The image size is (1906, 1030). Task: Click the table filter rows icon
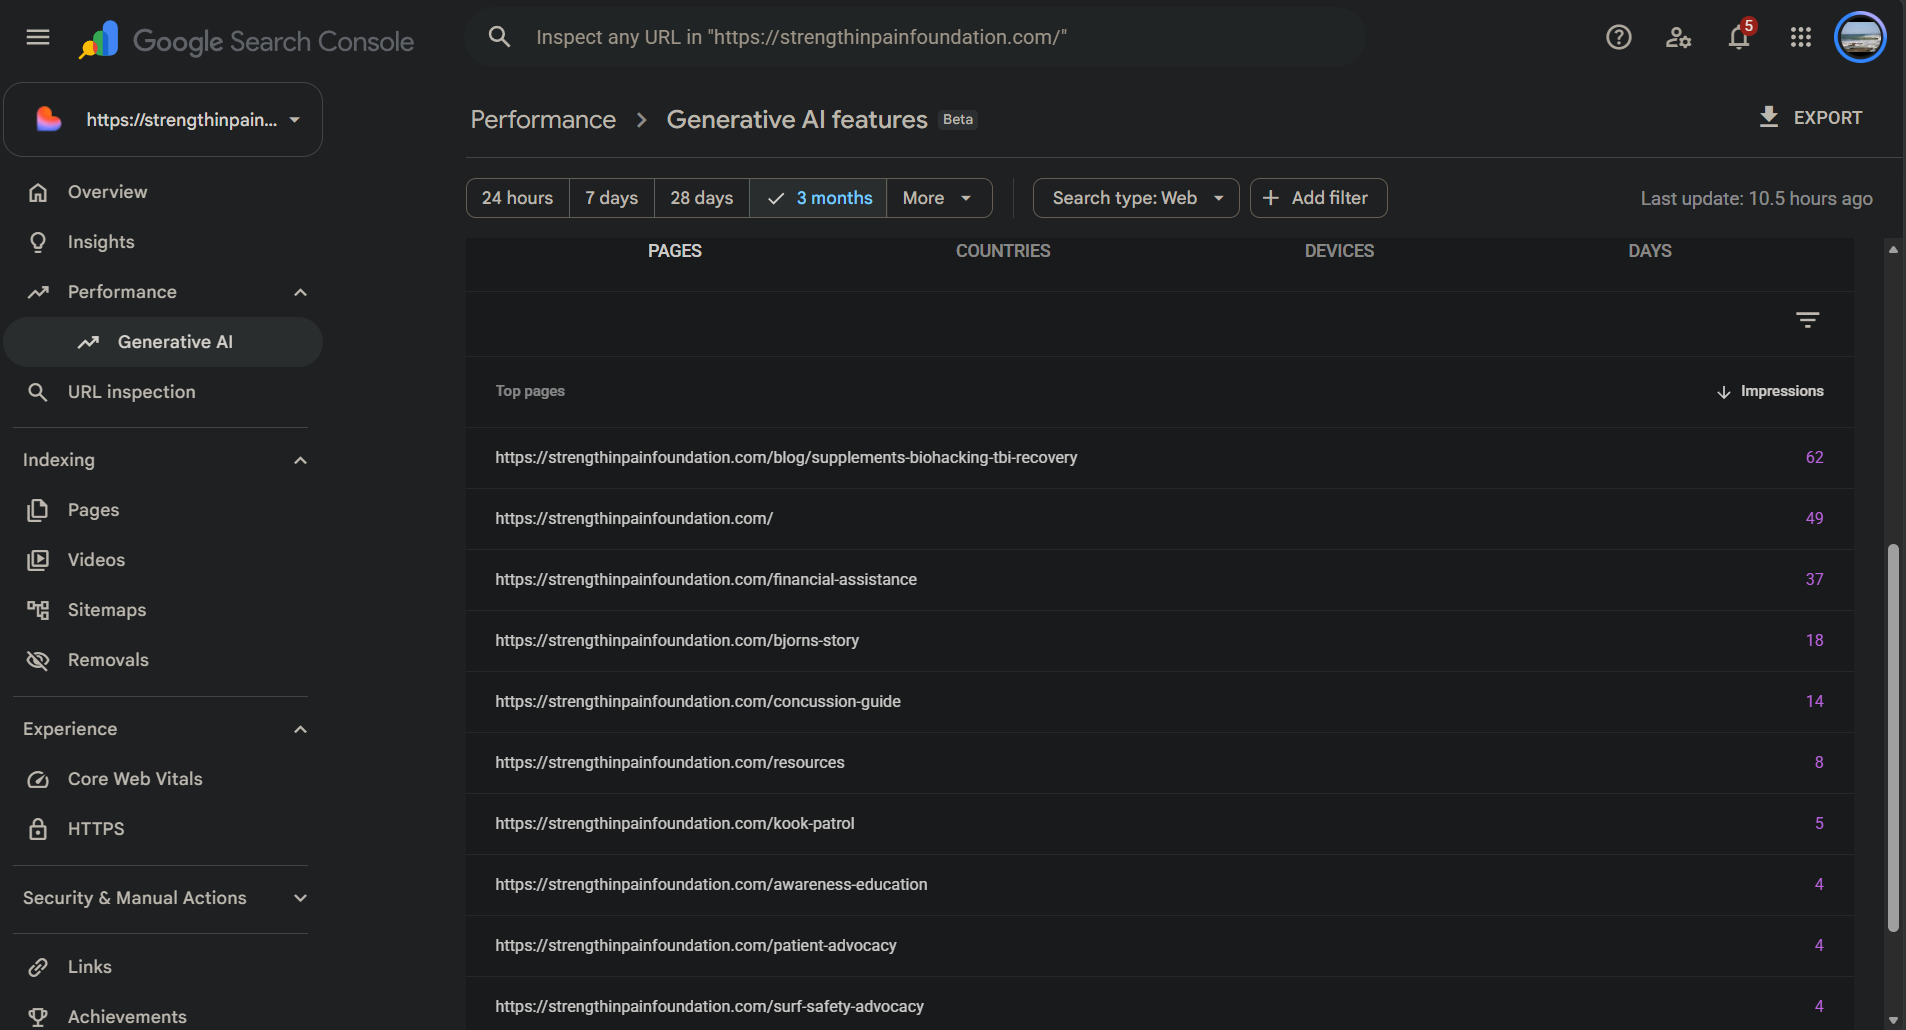click(x=1807, y=320)
